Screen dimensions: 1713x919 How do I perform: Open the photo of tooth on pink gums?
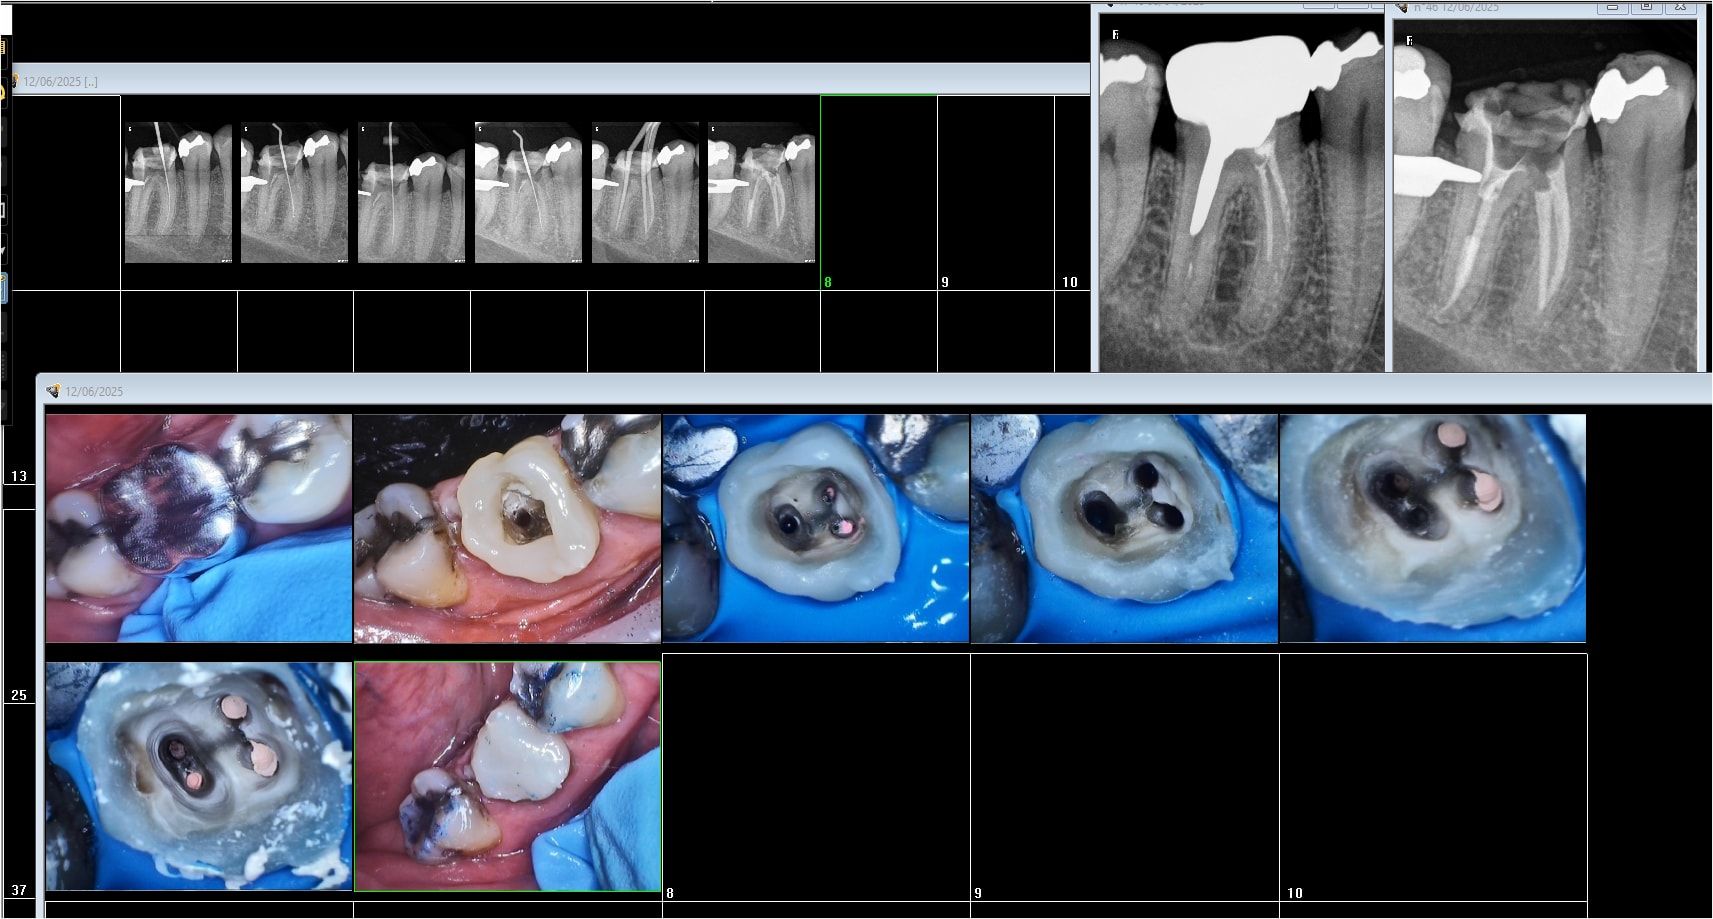coord(507,528)
